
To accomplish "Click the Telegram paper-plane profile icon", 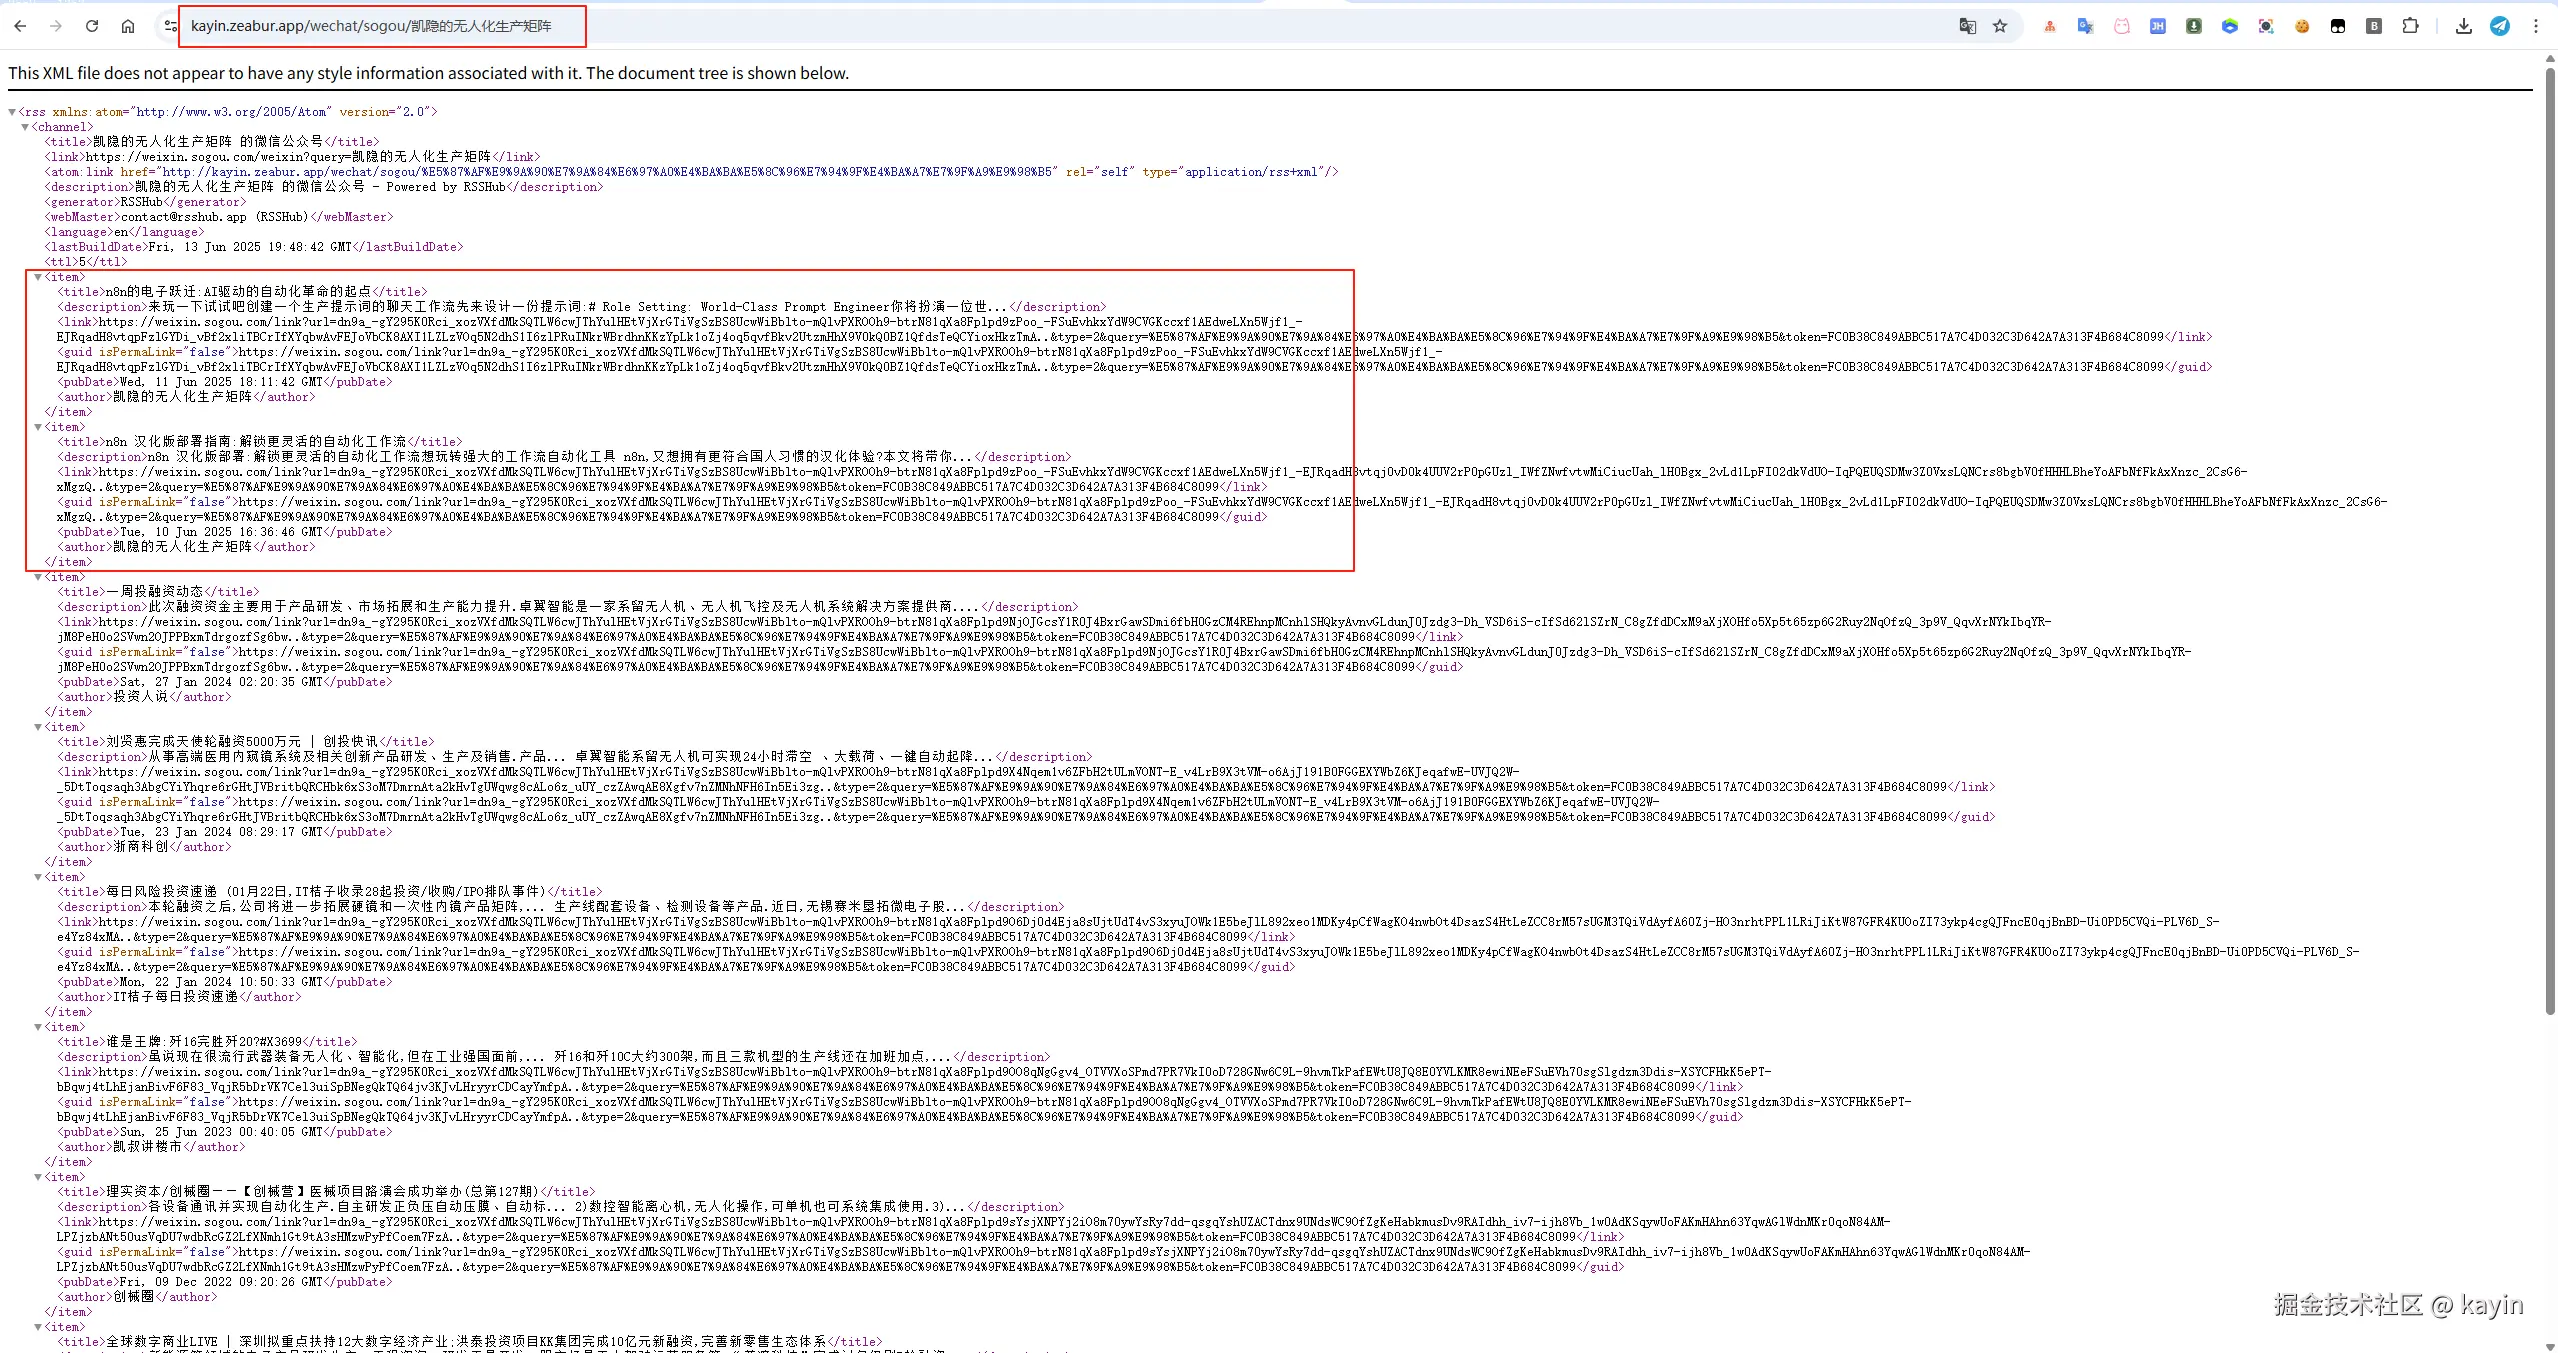I will [x=2499, y=26].
